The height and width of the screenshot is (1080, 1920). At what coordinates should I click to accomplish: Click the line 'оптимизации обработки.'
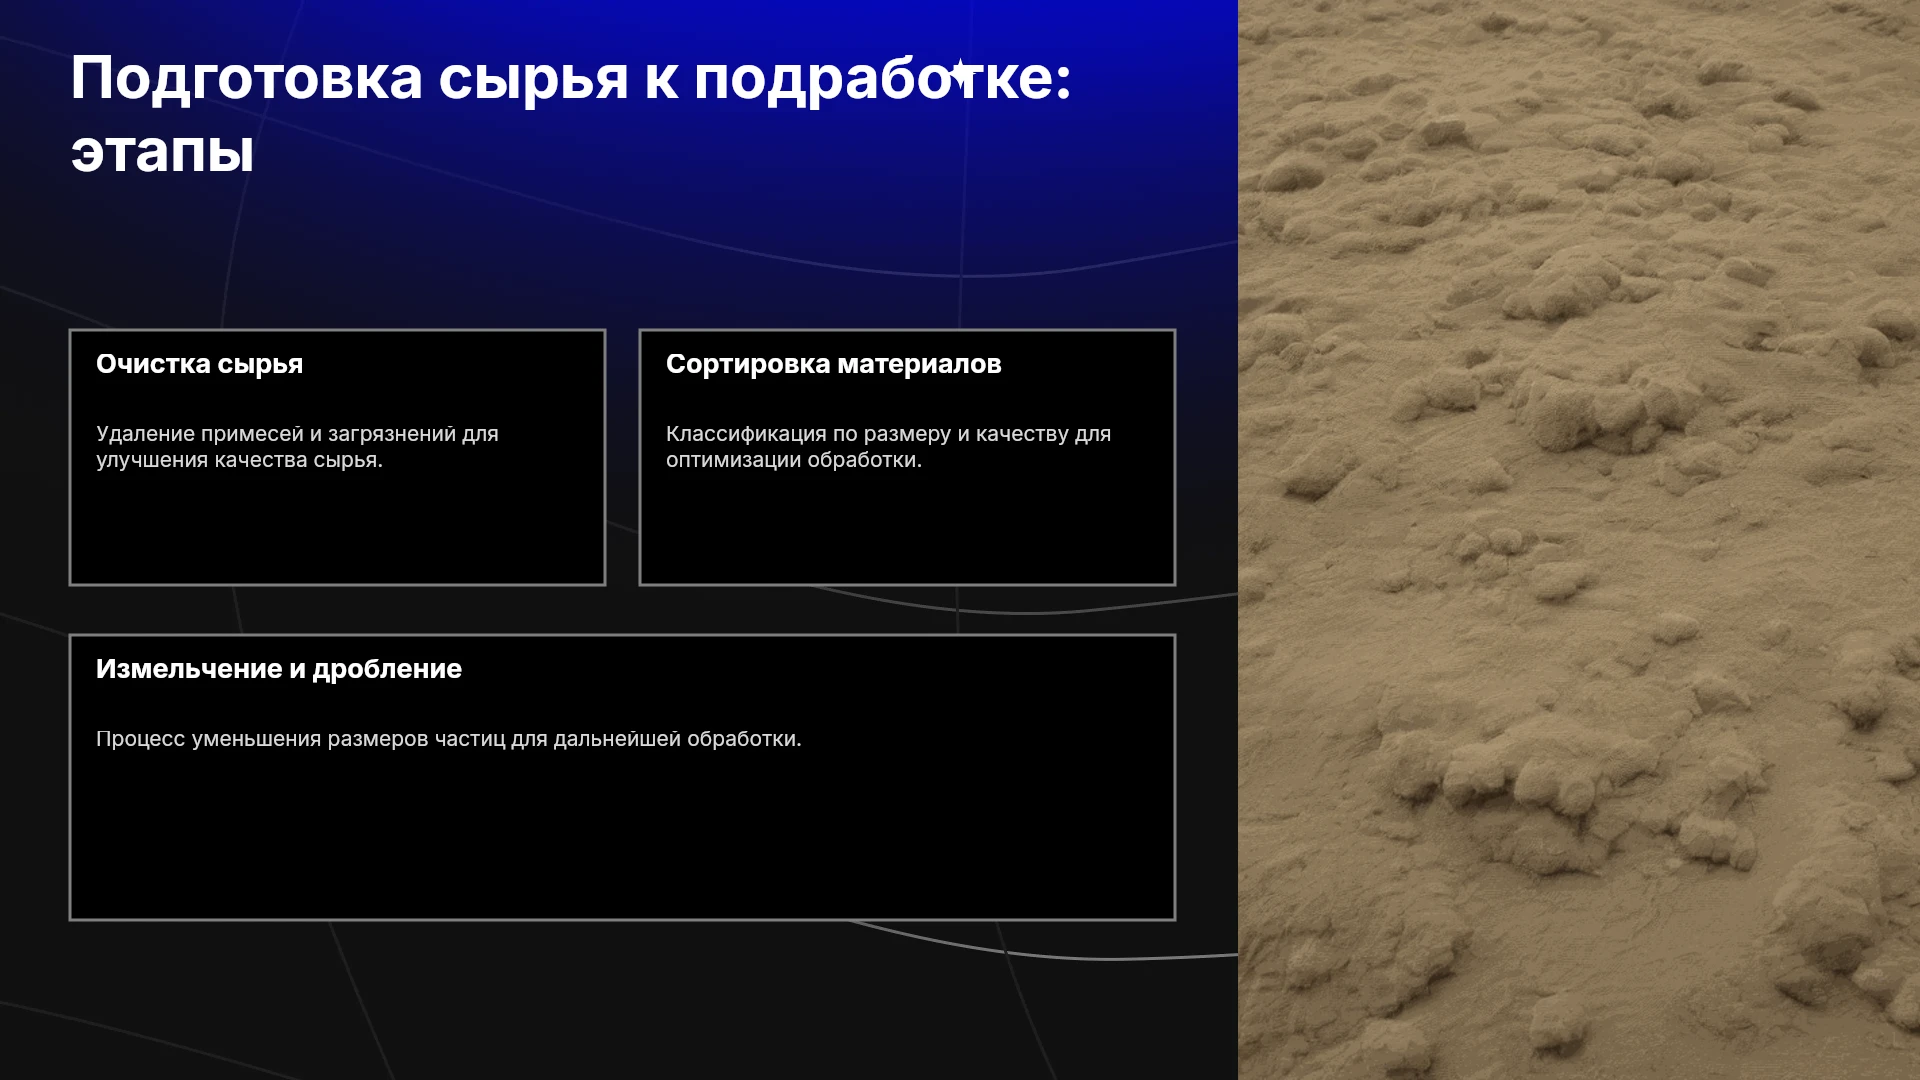[794, 460]
